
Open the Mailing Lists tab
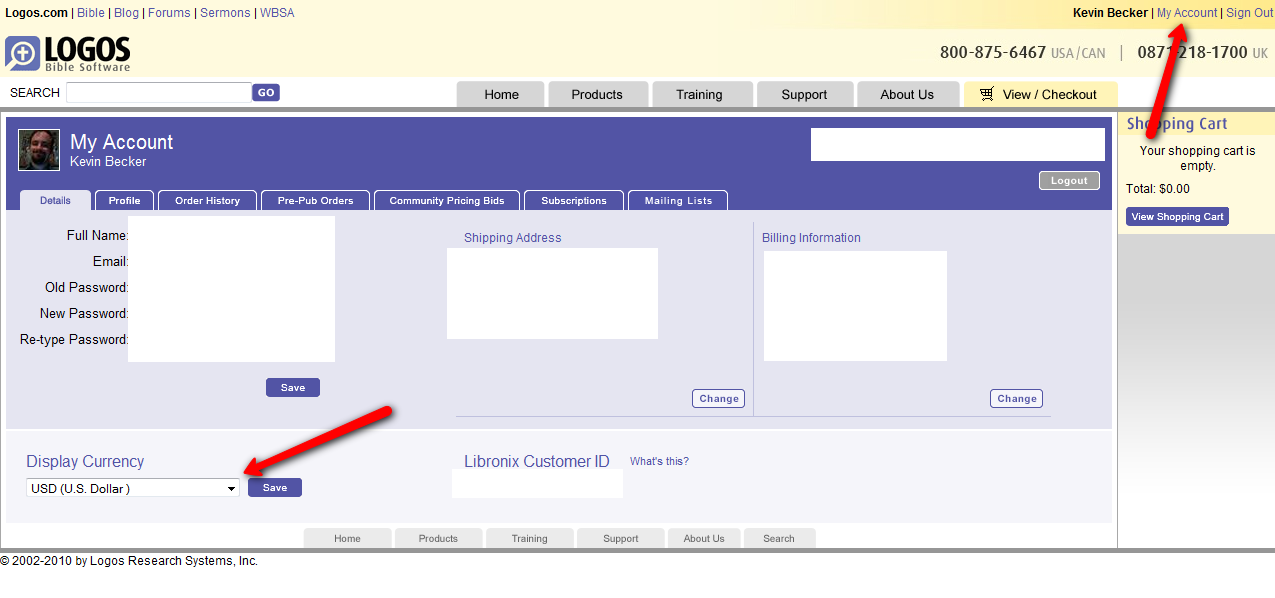coord(678,200)
